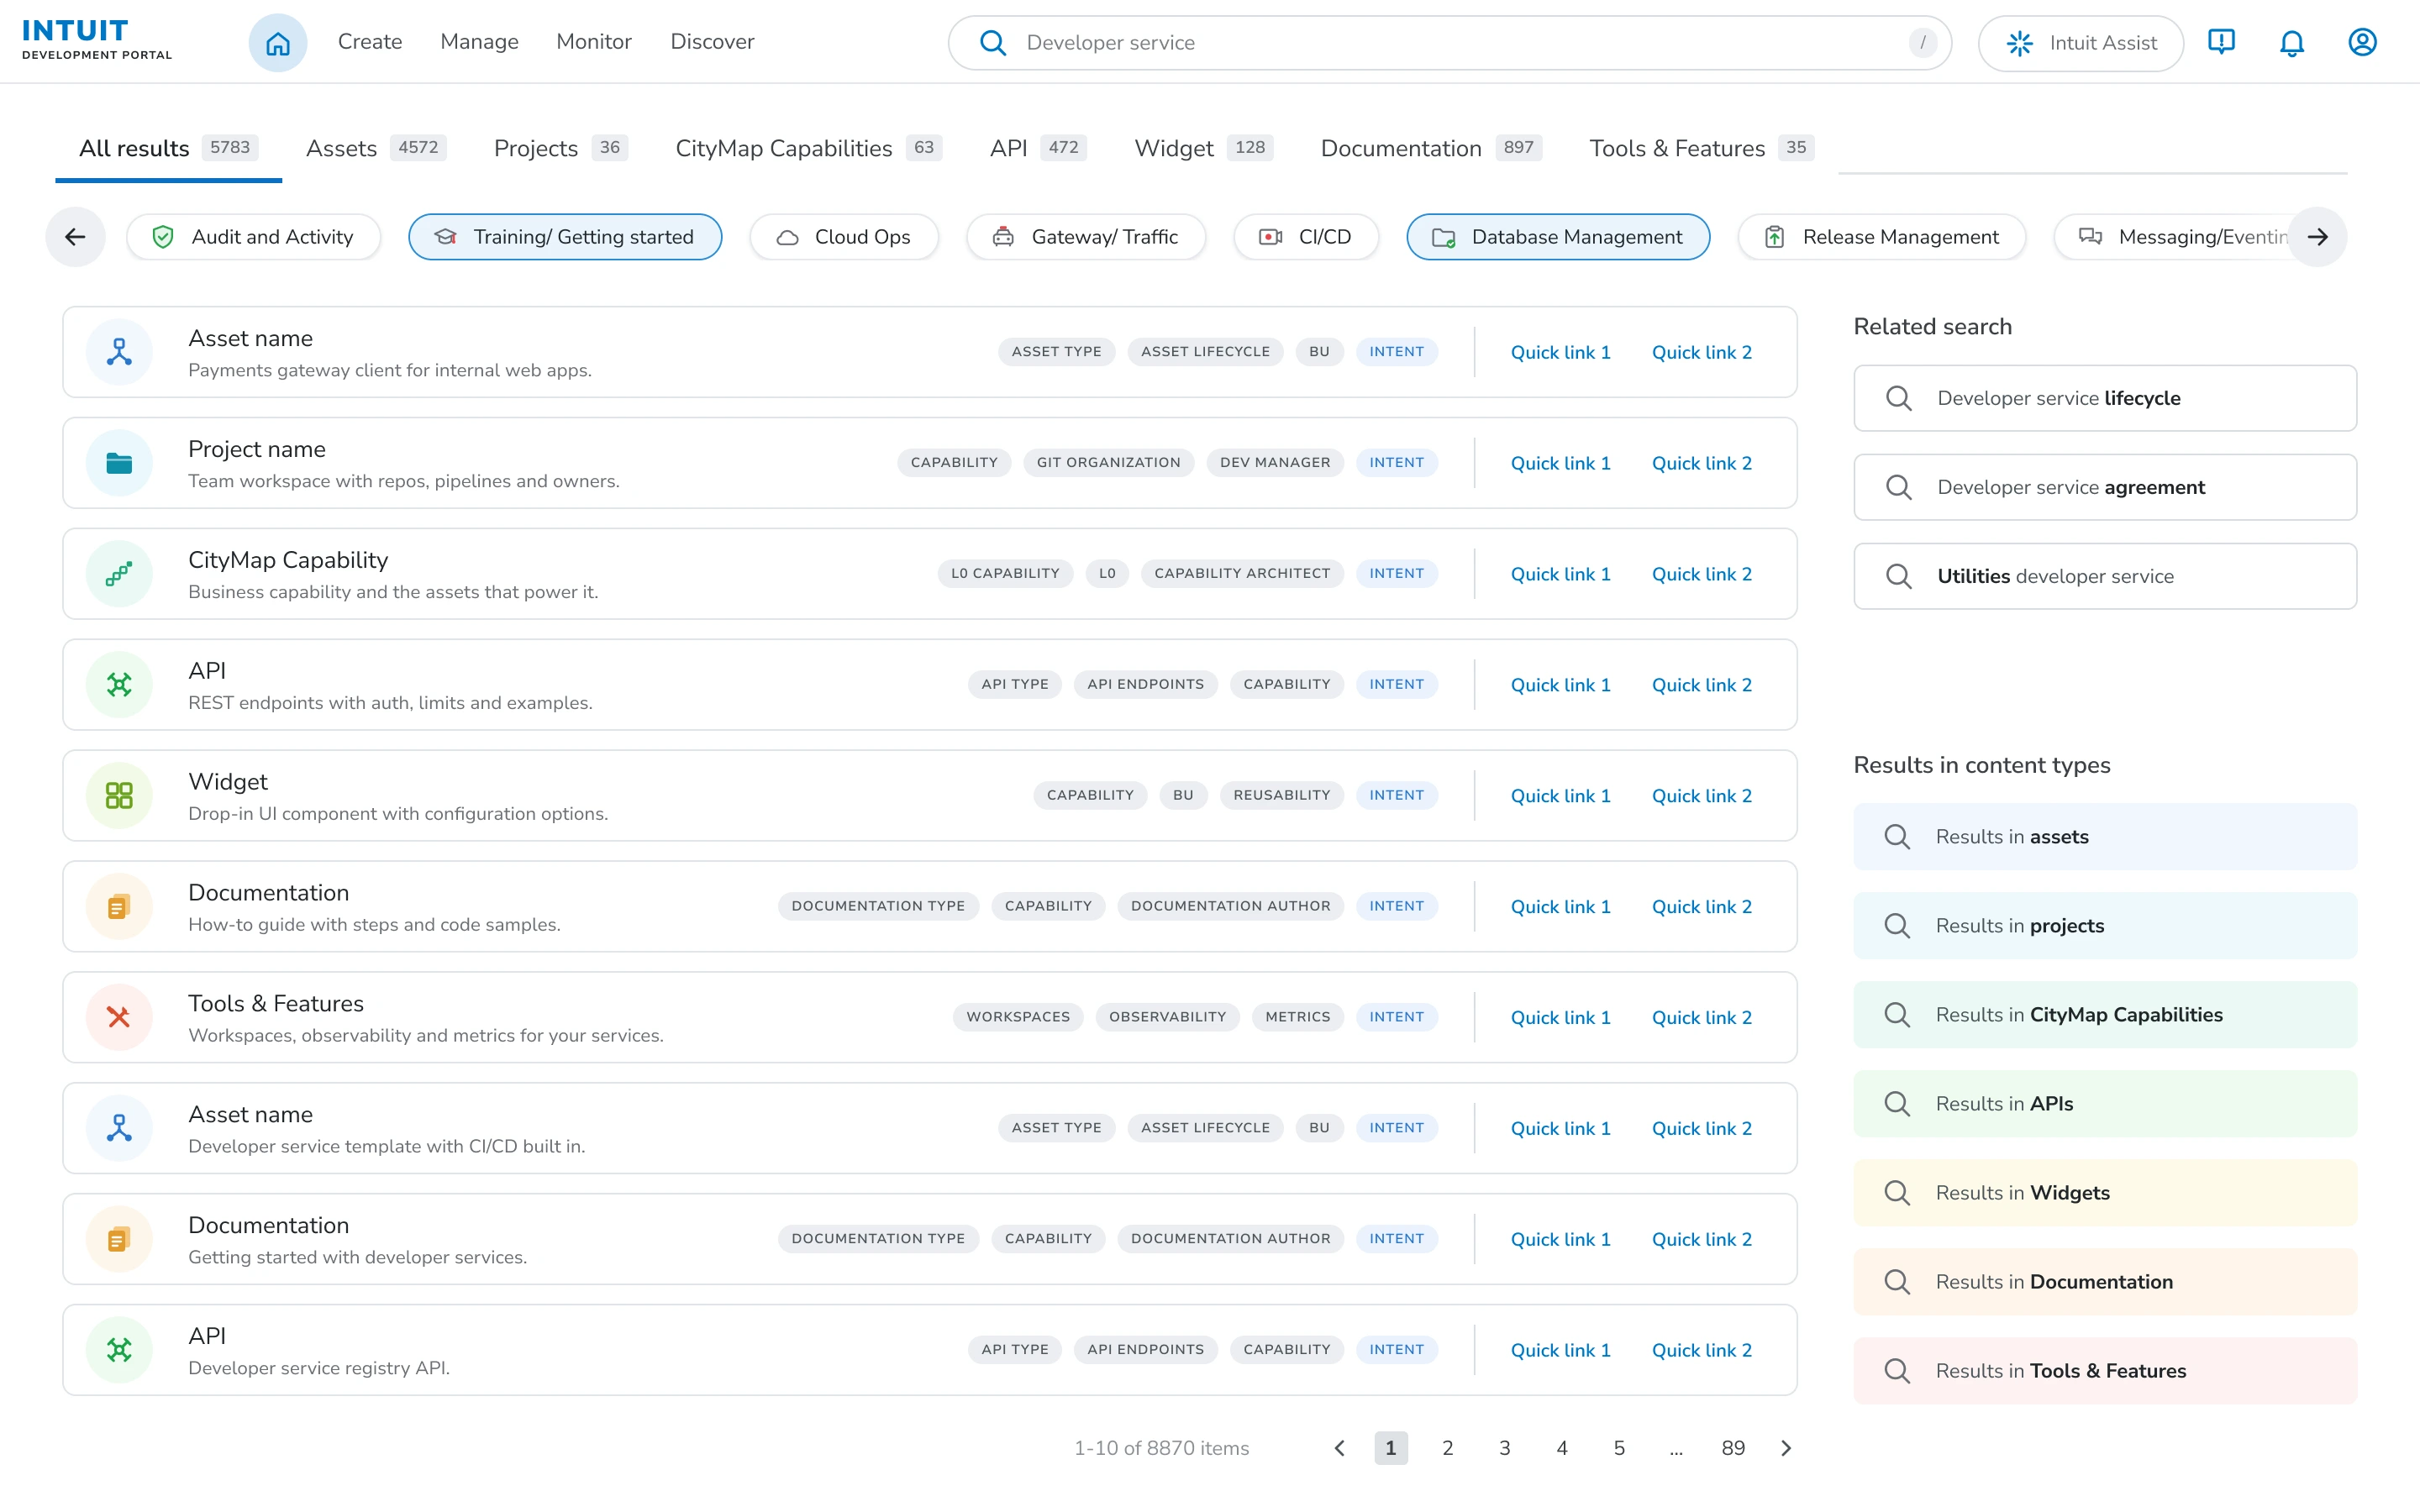Screen dimensions: 2420x1512
Task: Open Quick link 2 for Widget row
Action: click(x=1701, y=796)
